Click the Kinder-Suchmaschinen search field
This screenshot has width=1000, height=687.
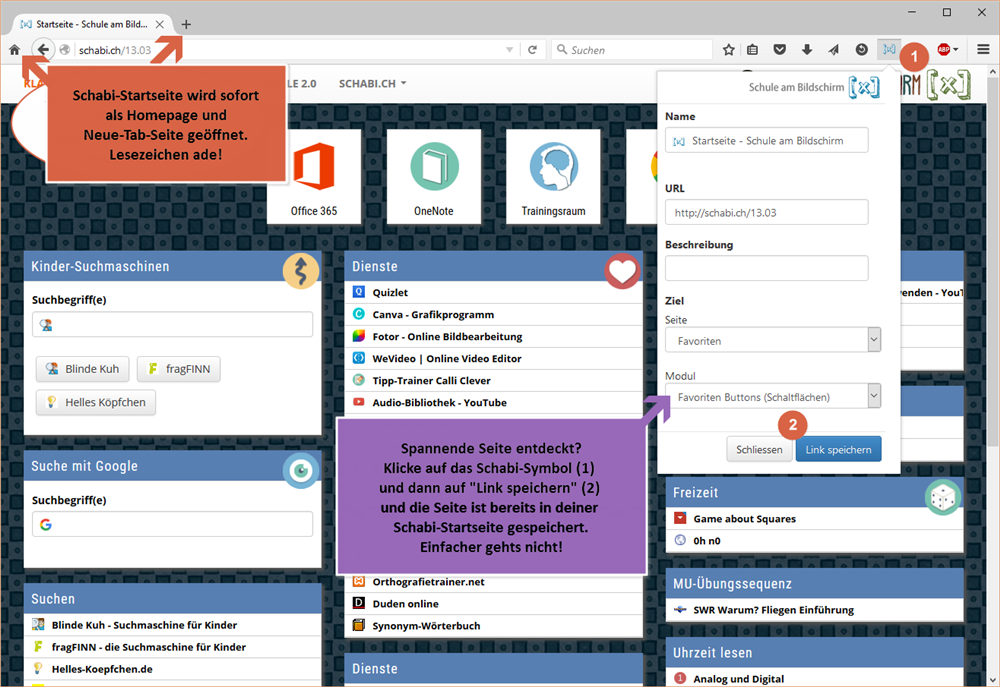pyautogui.click(x=172, y=324)
